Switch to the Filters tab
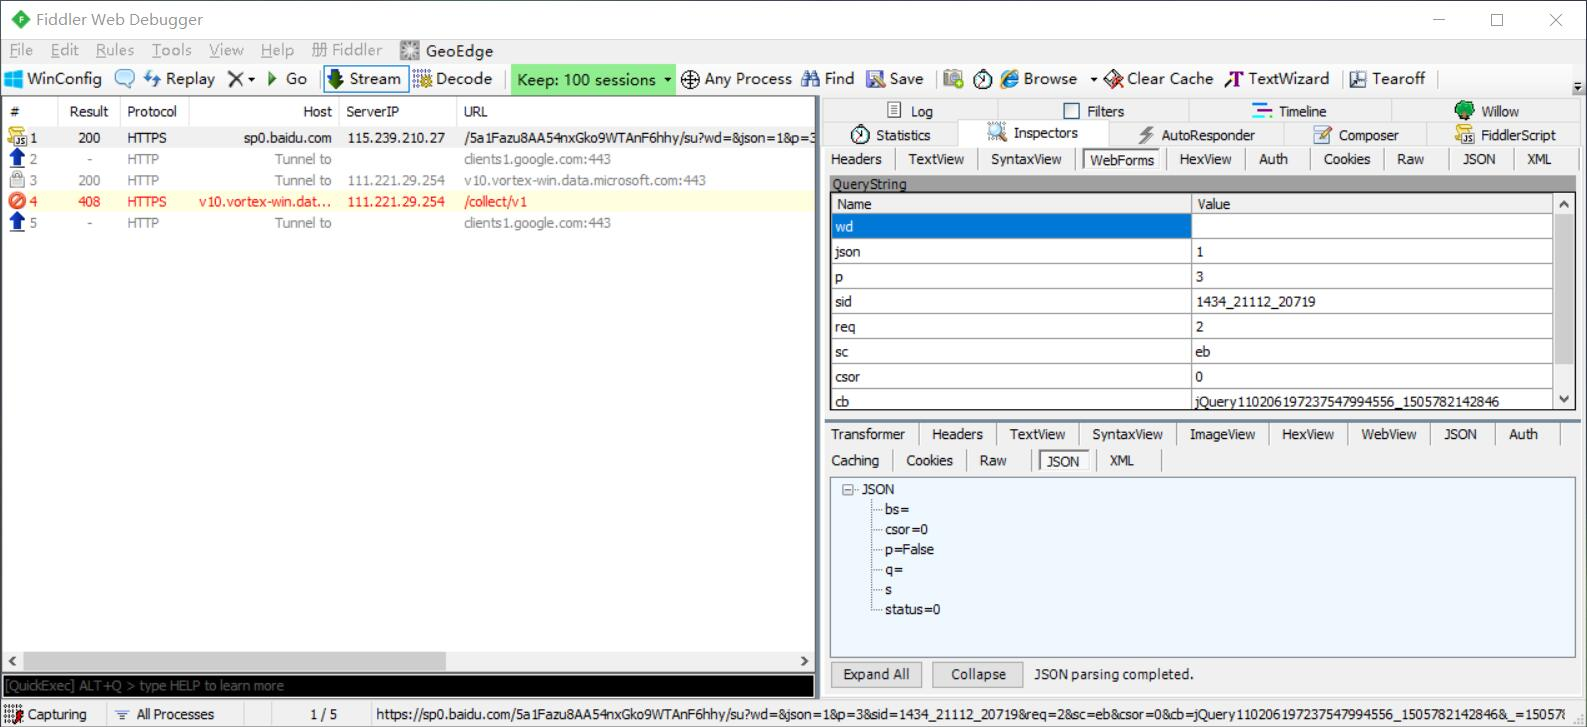1587x727 pixels. (x=1093, y=111)
